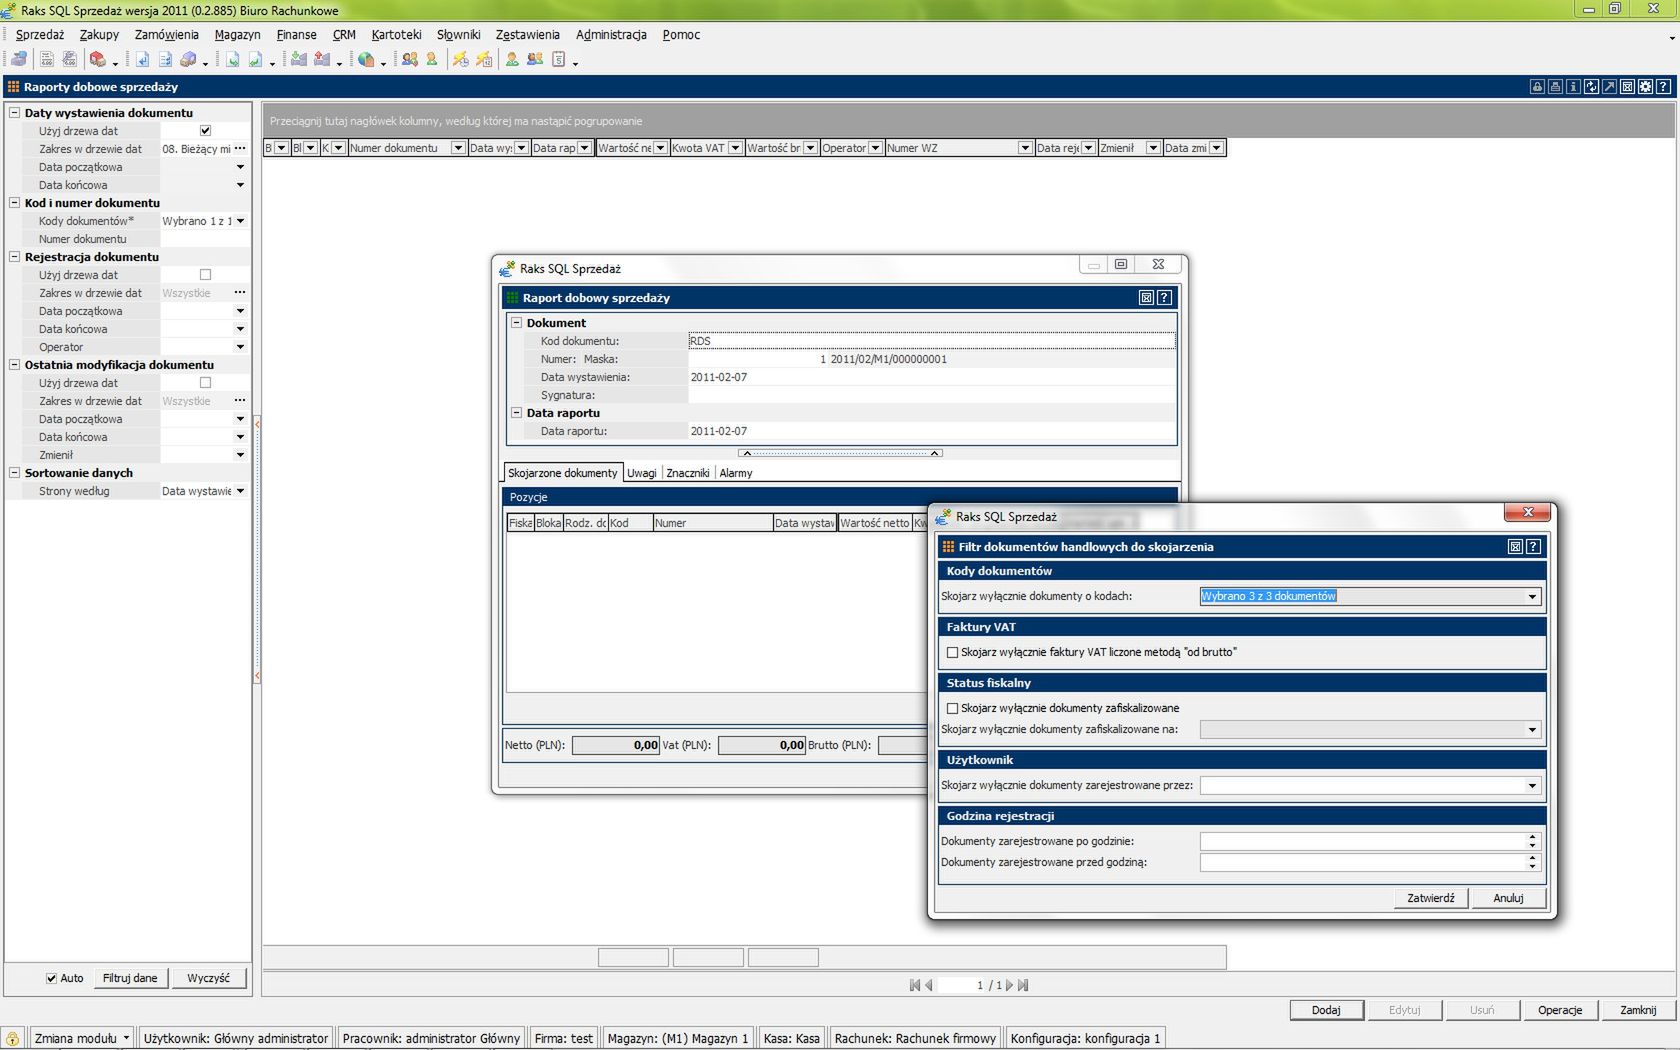This screenshot has height=1050, width=1680.
Task: Collapse Sortowanie danych section
Action: click(14, 473)
